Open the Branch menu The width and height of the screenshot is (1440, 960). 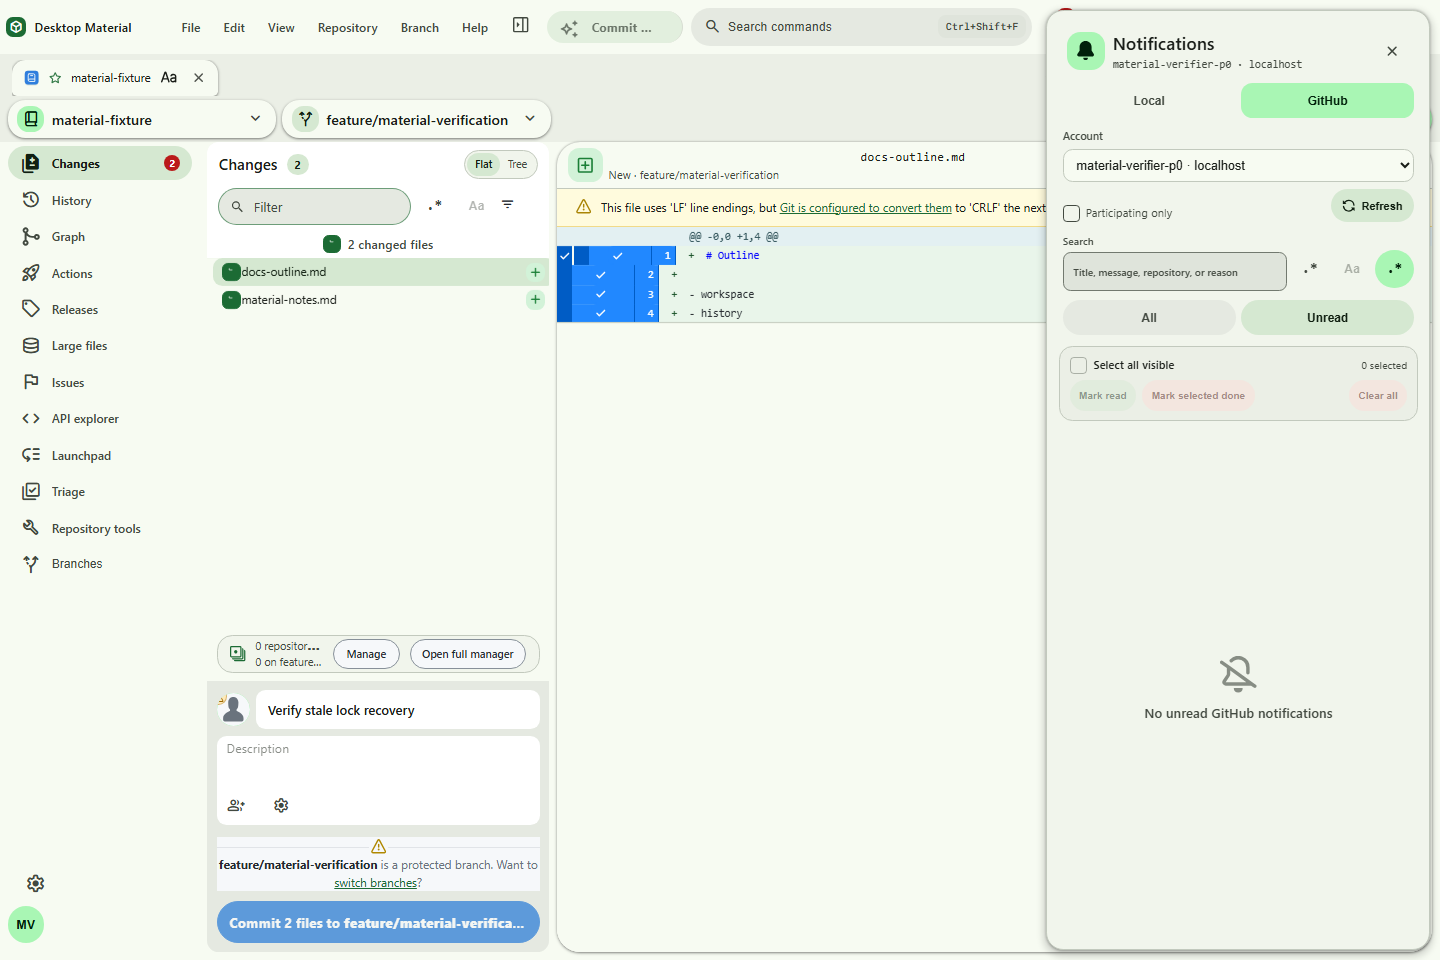point(420,28)
